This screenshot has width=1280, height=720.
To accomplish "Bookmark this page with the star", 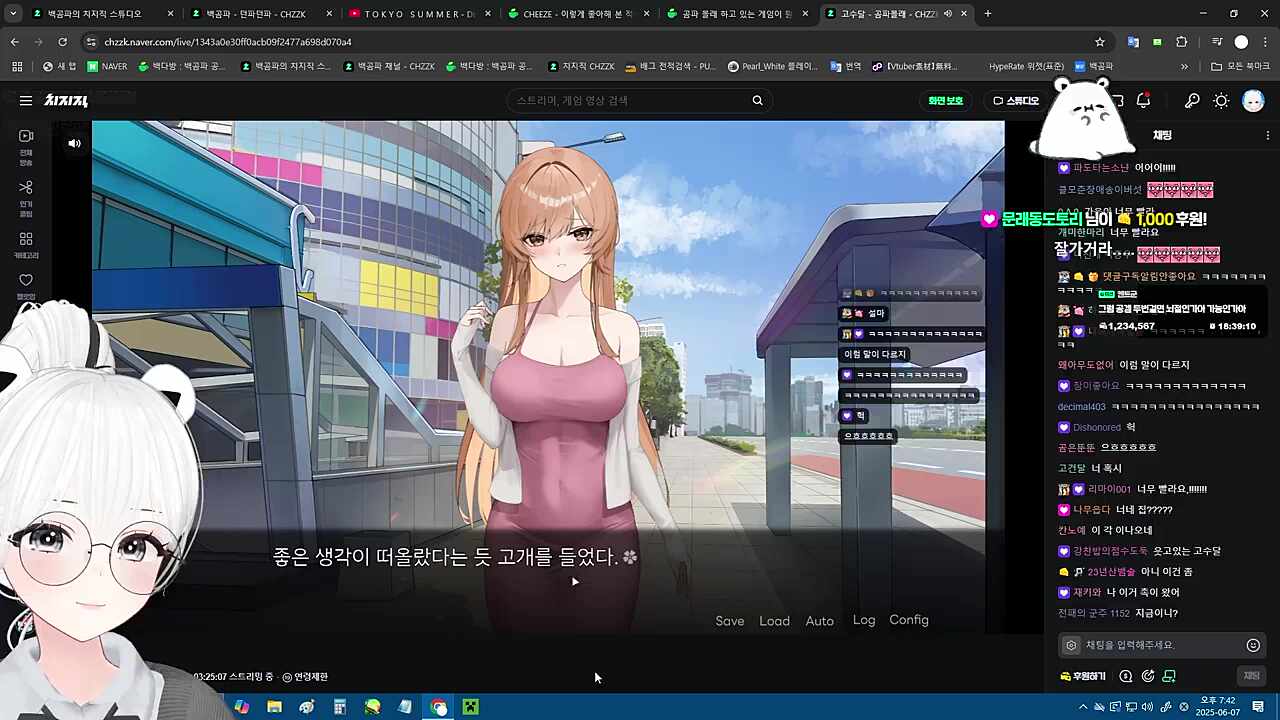I will (x=1100, y=42).
